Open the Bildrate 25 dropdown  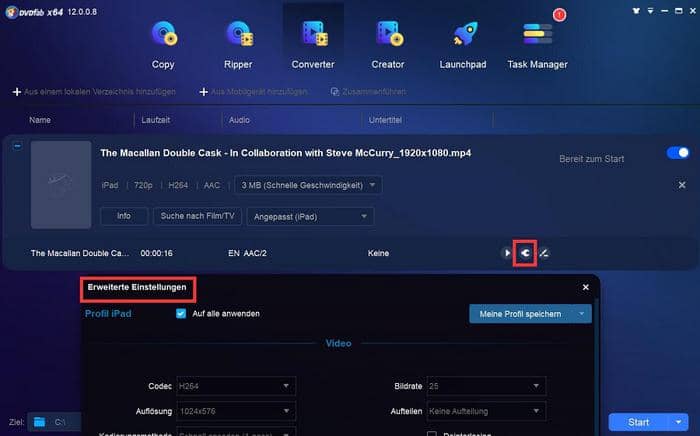click(486, 386)
